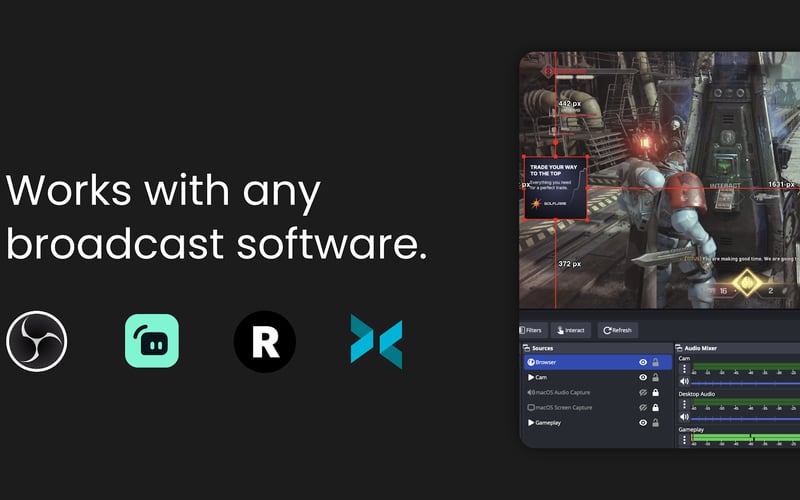Unlock the macOS Screen Capture source
The width and height of the screenshot is (800, 500).
[x=656, y=408]
